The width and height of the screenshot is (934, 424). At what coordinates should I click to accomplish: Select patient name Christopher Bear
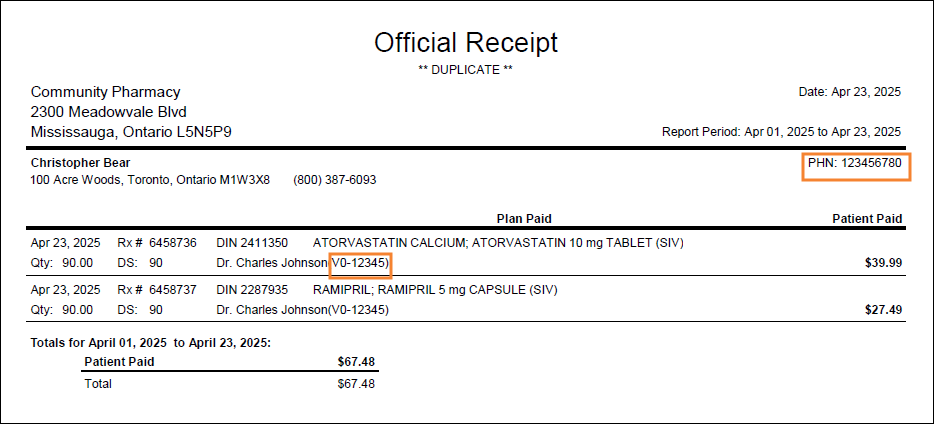coord(80,163)
